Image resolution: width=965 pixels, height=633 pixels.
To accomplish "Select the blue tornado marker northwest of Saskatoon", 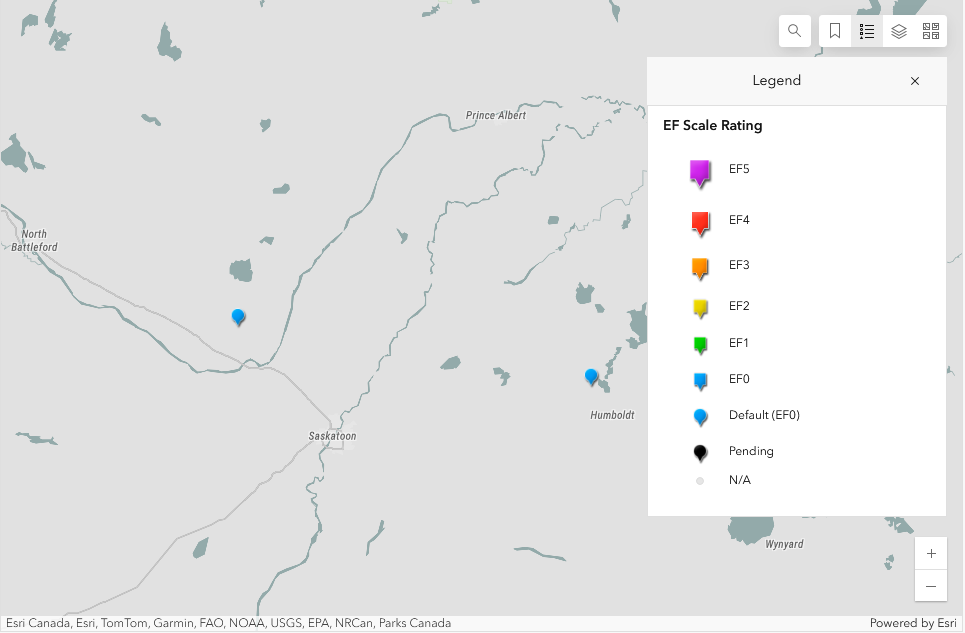I will [238, 317].
